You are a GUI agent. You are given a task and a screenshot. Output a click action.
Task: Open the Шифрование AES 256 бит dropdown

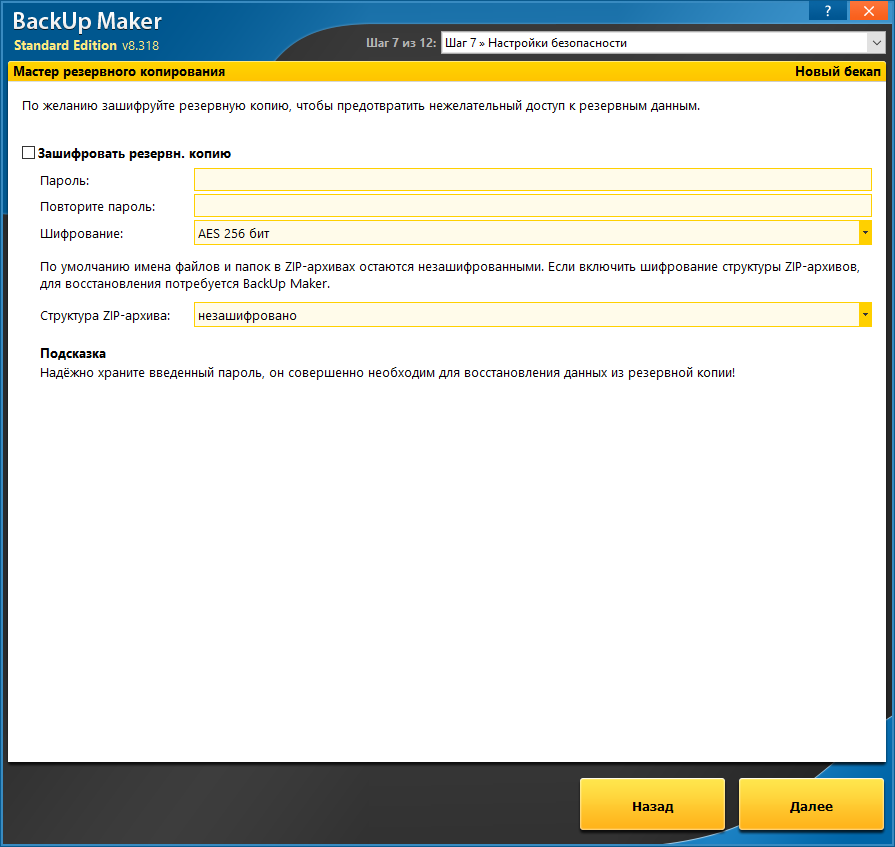[x=533, y=233]
